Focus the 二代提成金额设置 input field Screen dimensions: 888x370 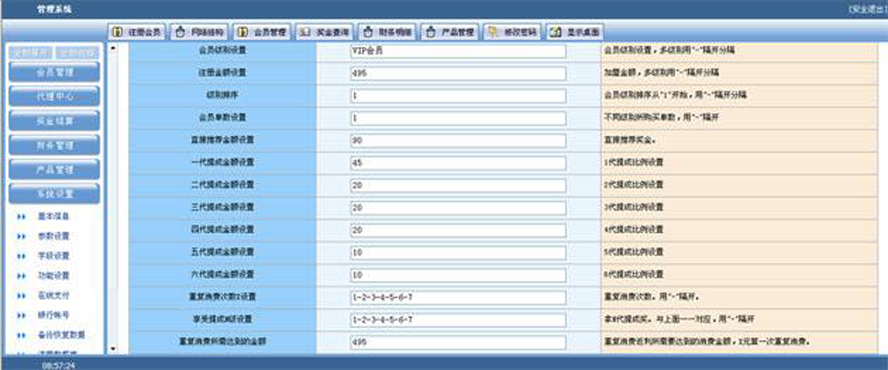[x=458, y=186]
